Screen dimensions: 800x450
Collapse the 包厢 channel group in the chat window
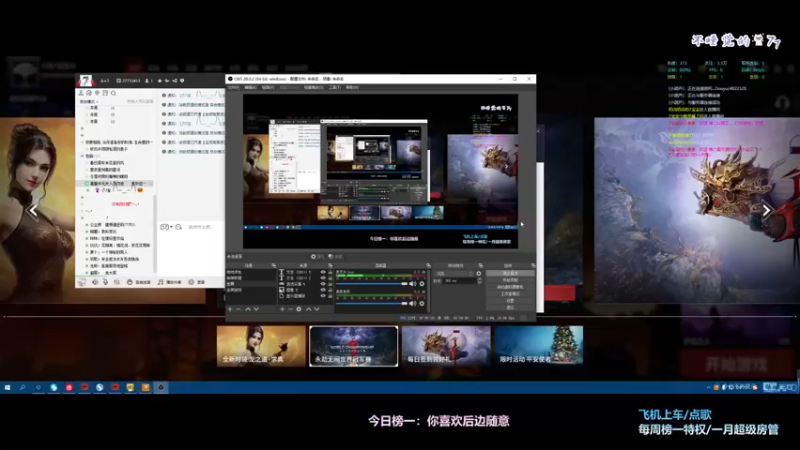[83, 156]
